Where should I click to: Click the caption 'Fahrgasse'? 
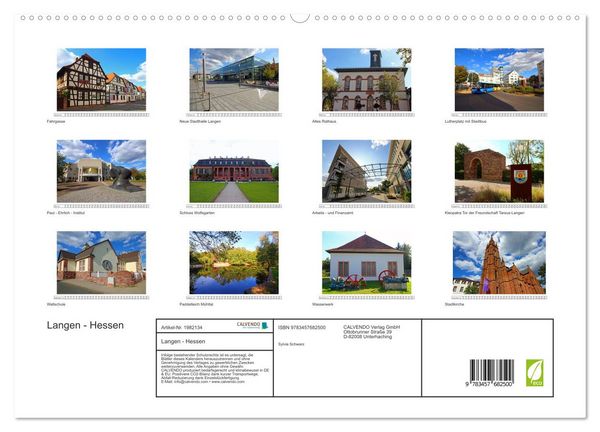[56, 121]
